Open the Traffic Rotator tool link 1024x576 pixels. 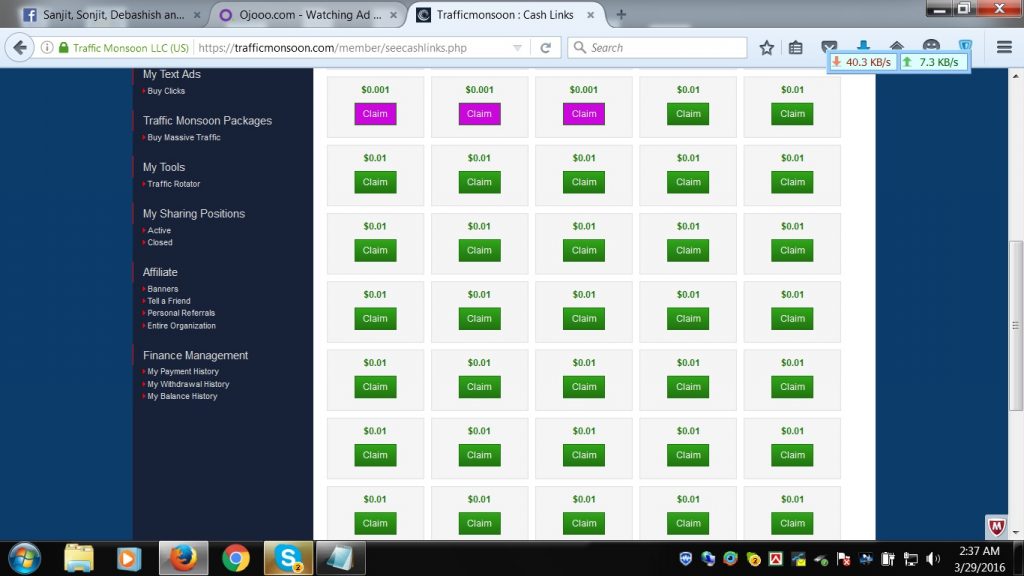pyautogui.click(x=174, y=184)
